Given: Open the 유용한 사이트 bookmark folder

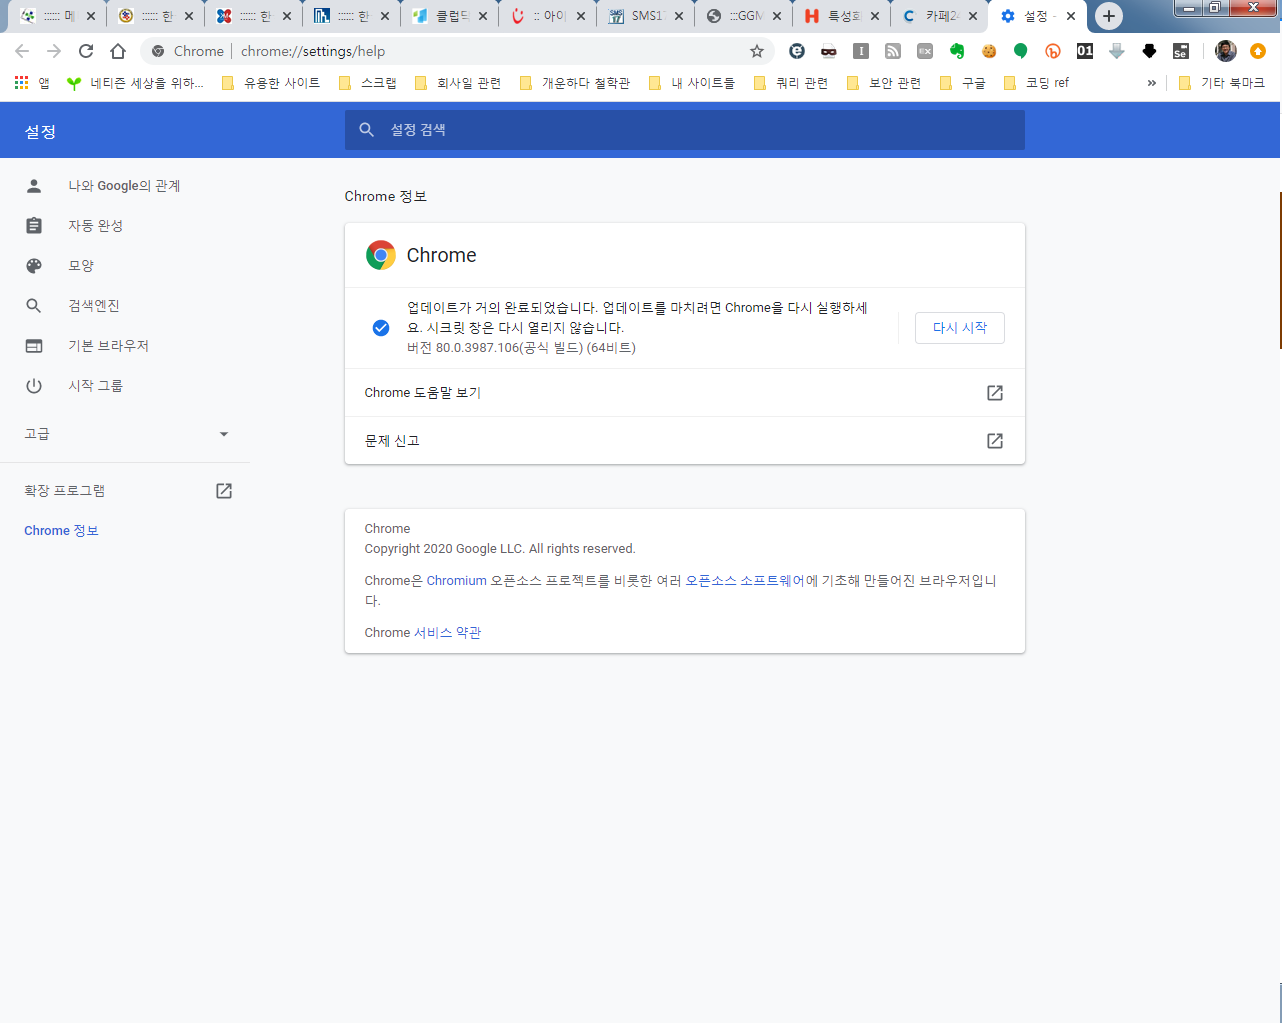Looking at the screenshot, I should pyautogui.click(x=270, y=83).
